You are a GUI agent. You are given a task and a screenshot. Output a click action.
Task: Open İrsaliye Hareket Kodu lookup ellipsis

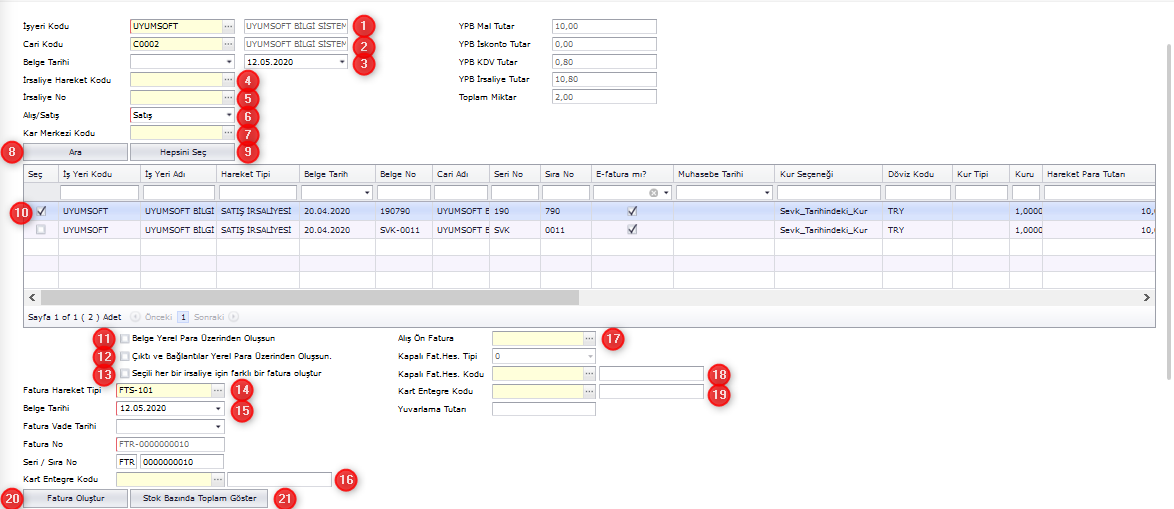click(x=228, y=80)
